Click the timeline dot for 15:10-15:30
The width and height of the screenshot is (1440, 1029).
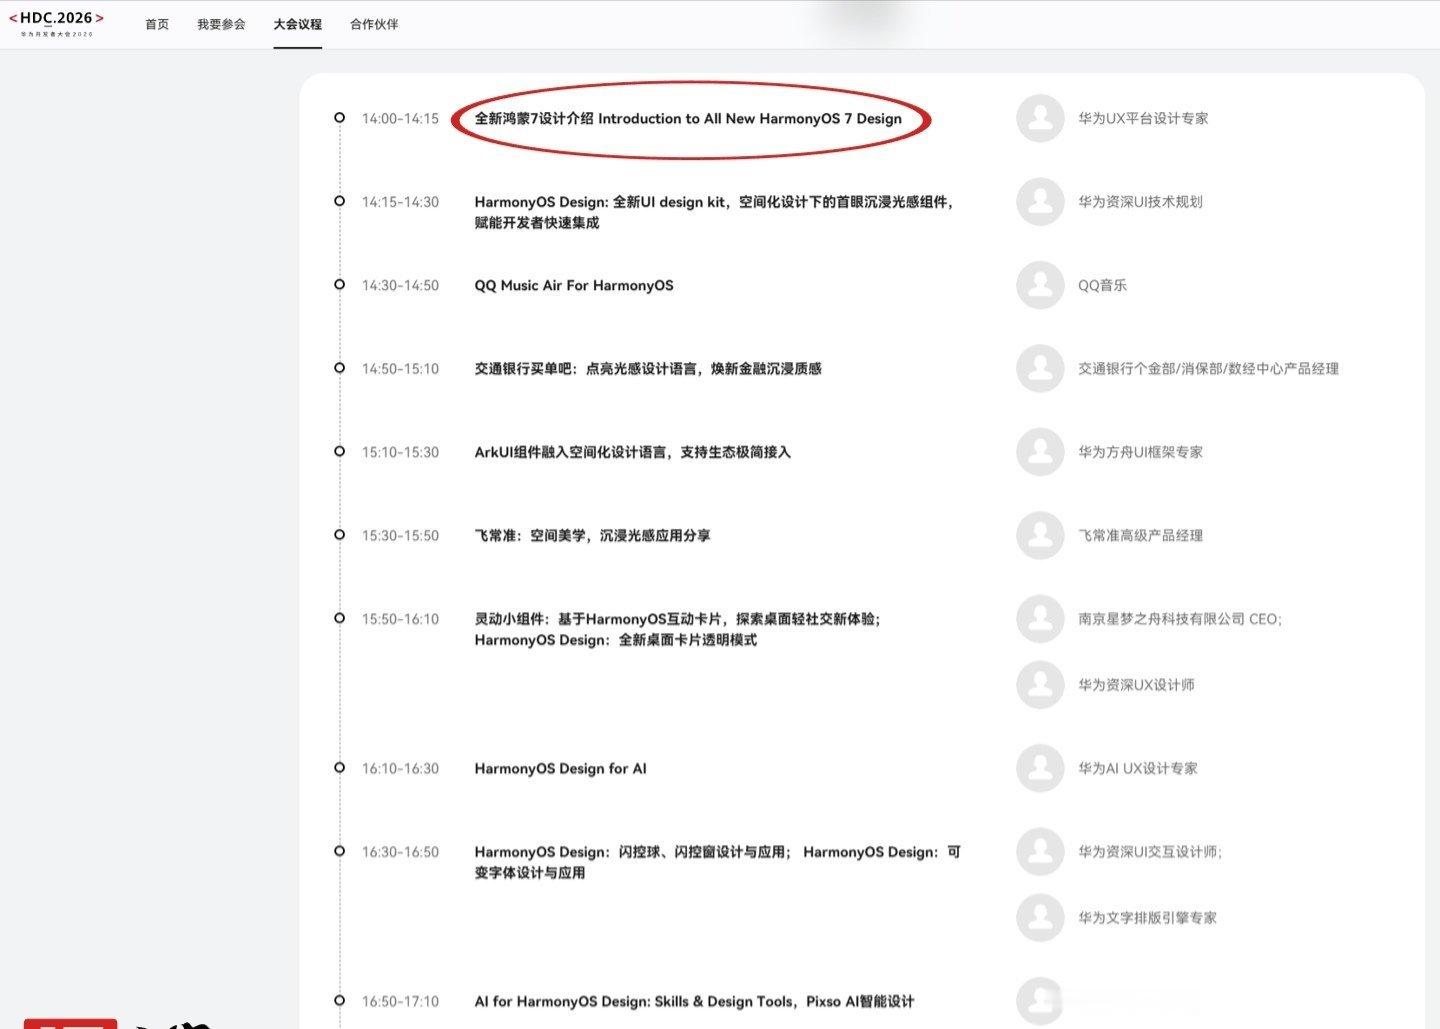coord(340,451)
